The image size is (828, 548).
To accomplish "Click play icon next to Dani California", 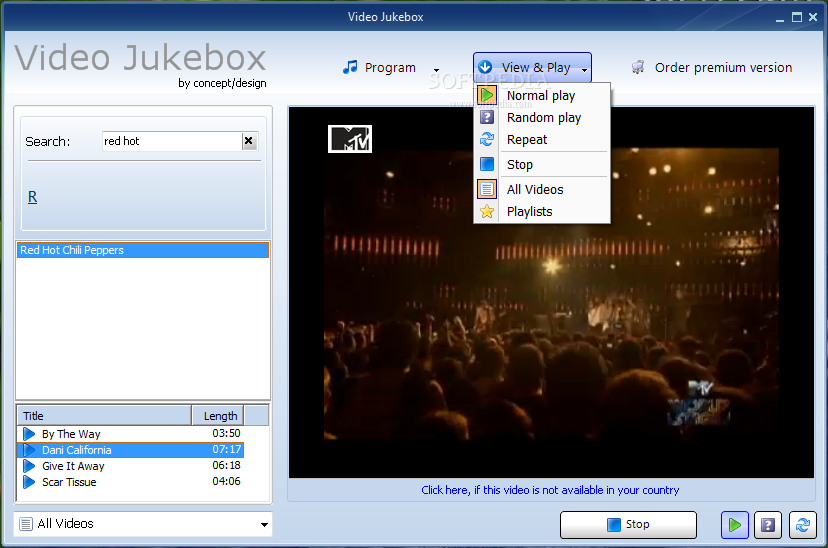I will (29, 450).
